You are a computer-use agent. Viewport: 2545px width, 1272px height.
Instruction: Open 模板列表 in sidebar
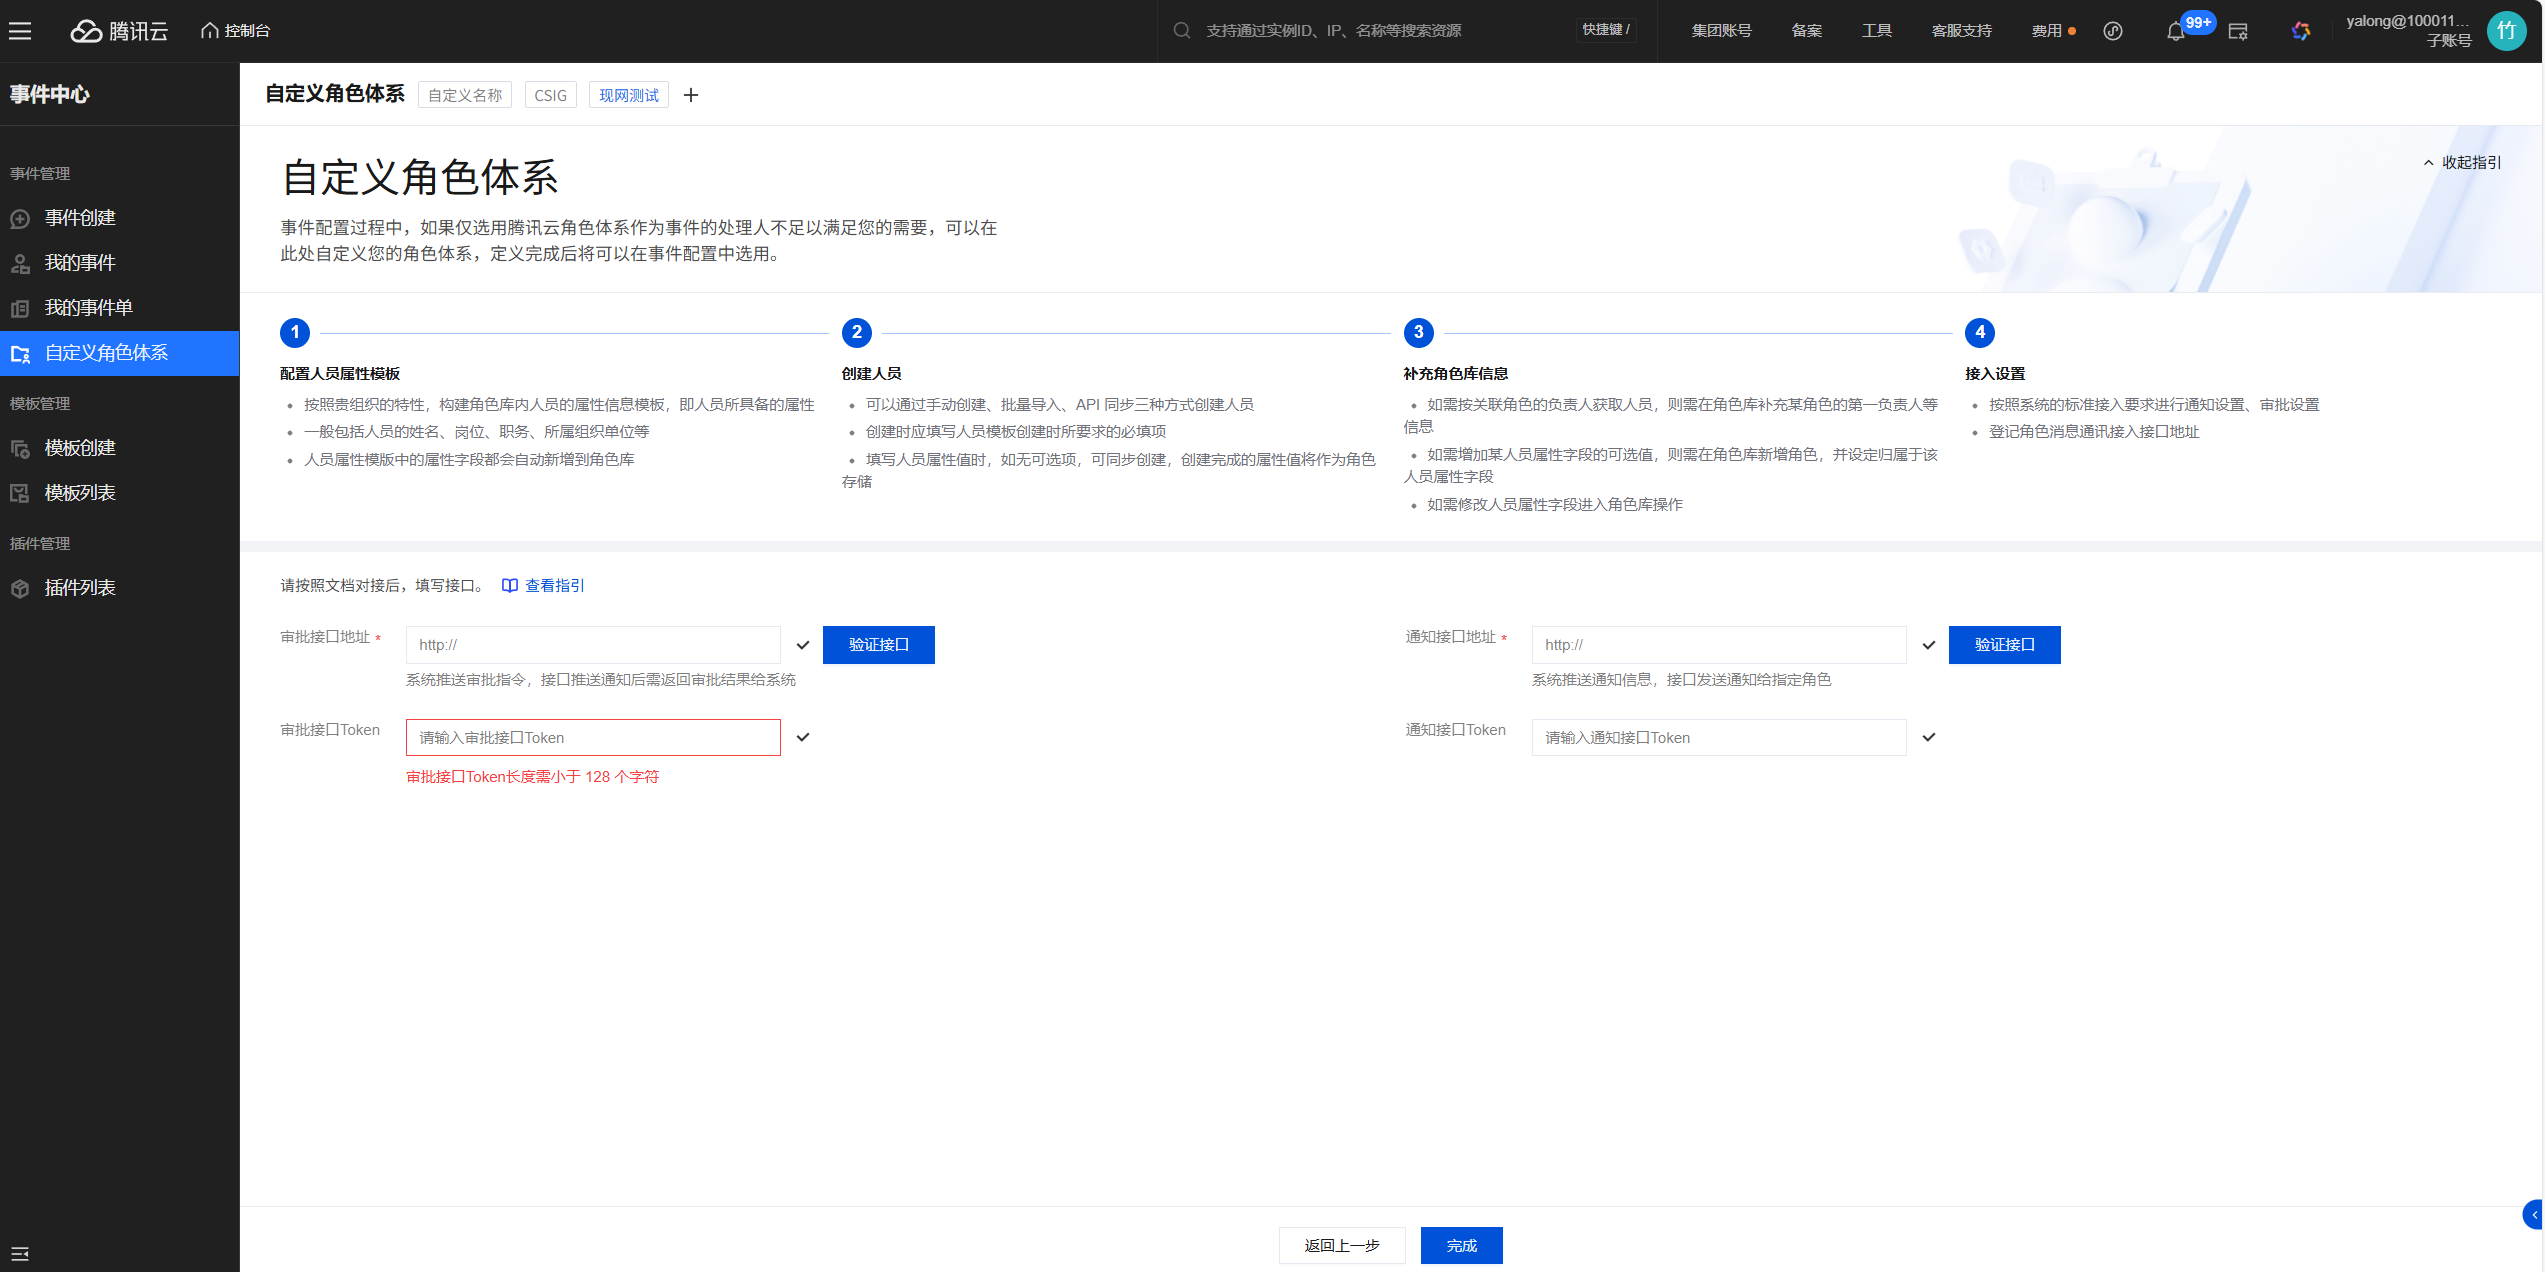[x=80, y=493]
